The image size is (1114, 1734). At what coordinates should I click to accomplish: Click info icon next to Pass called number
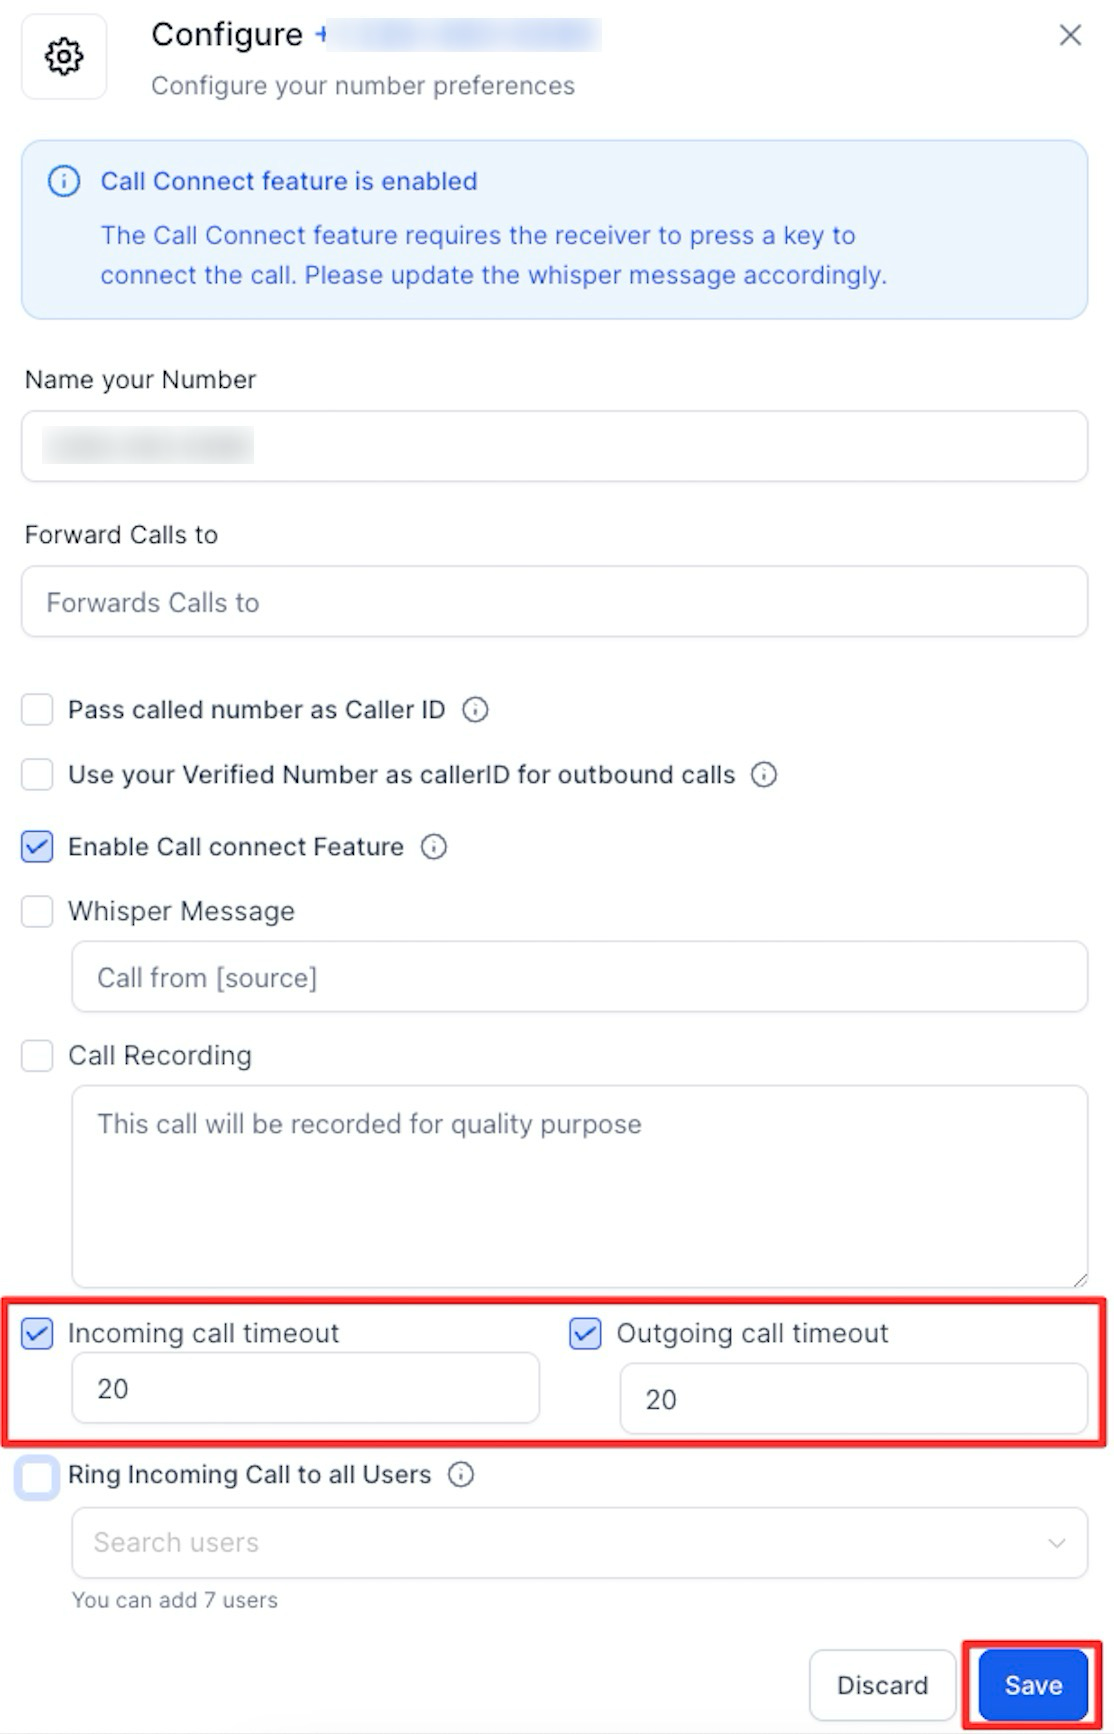coord(475,710)
